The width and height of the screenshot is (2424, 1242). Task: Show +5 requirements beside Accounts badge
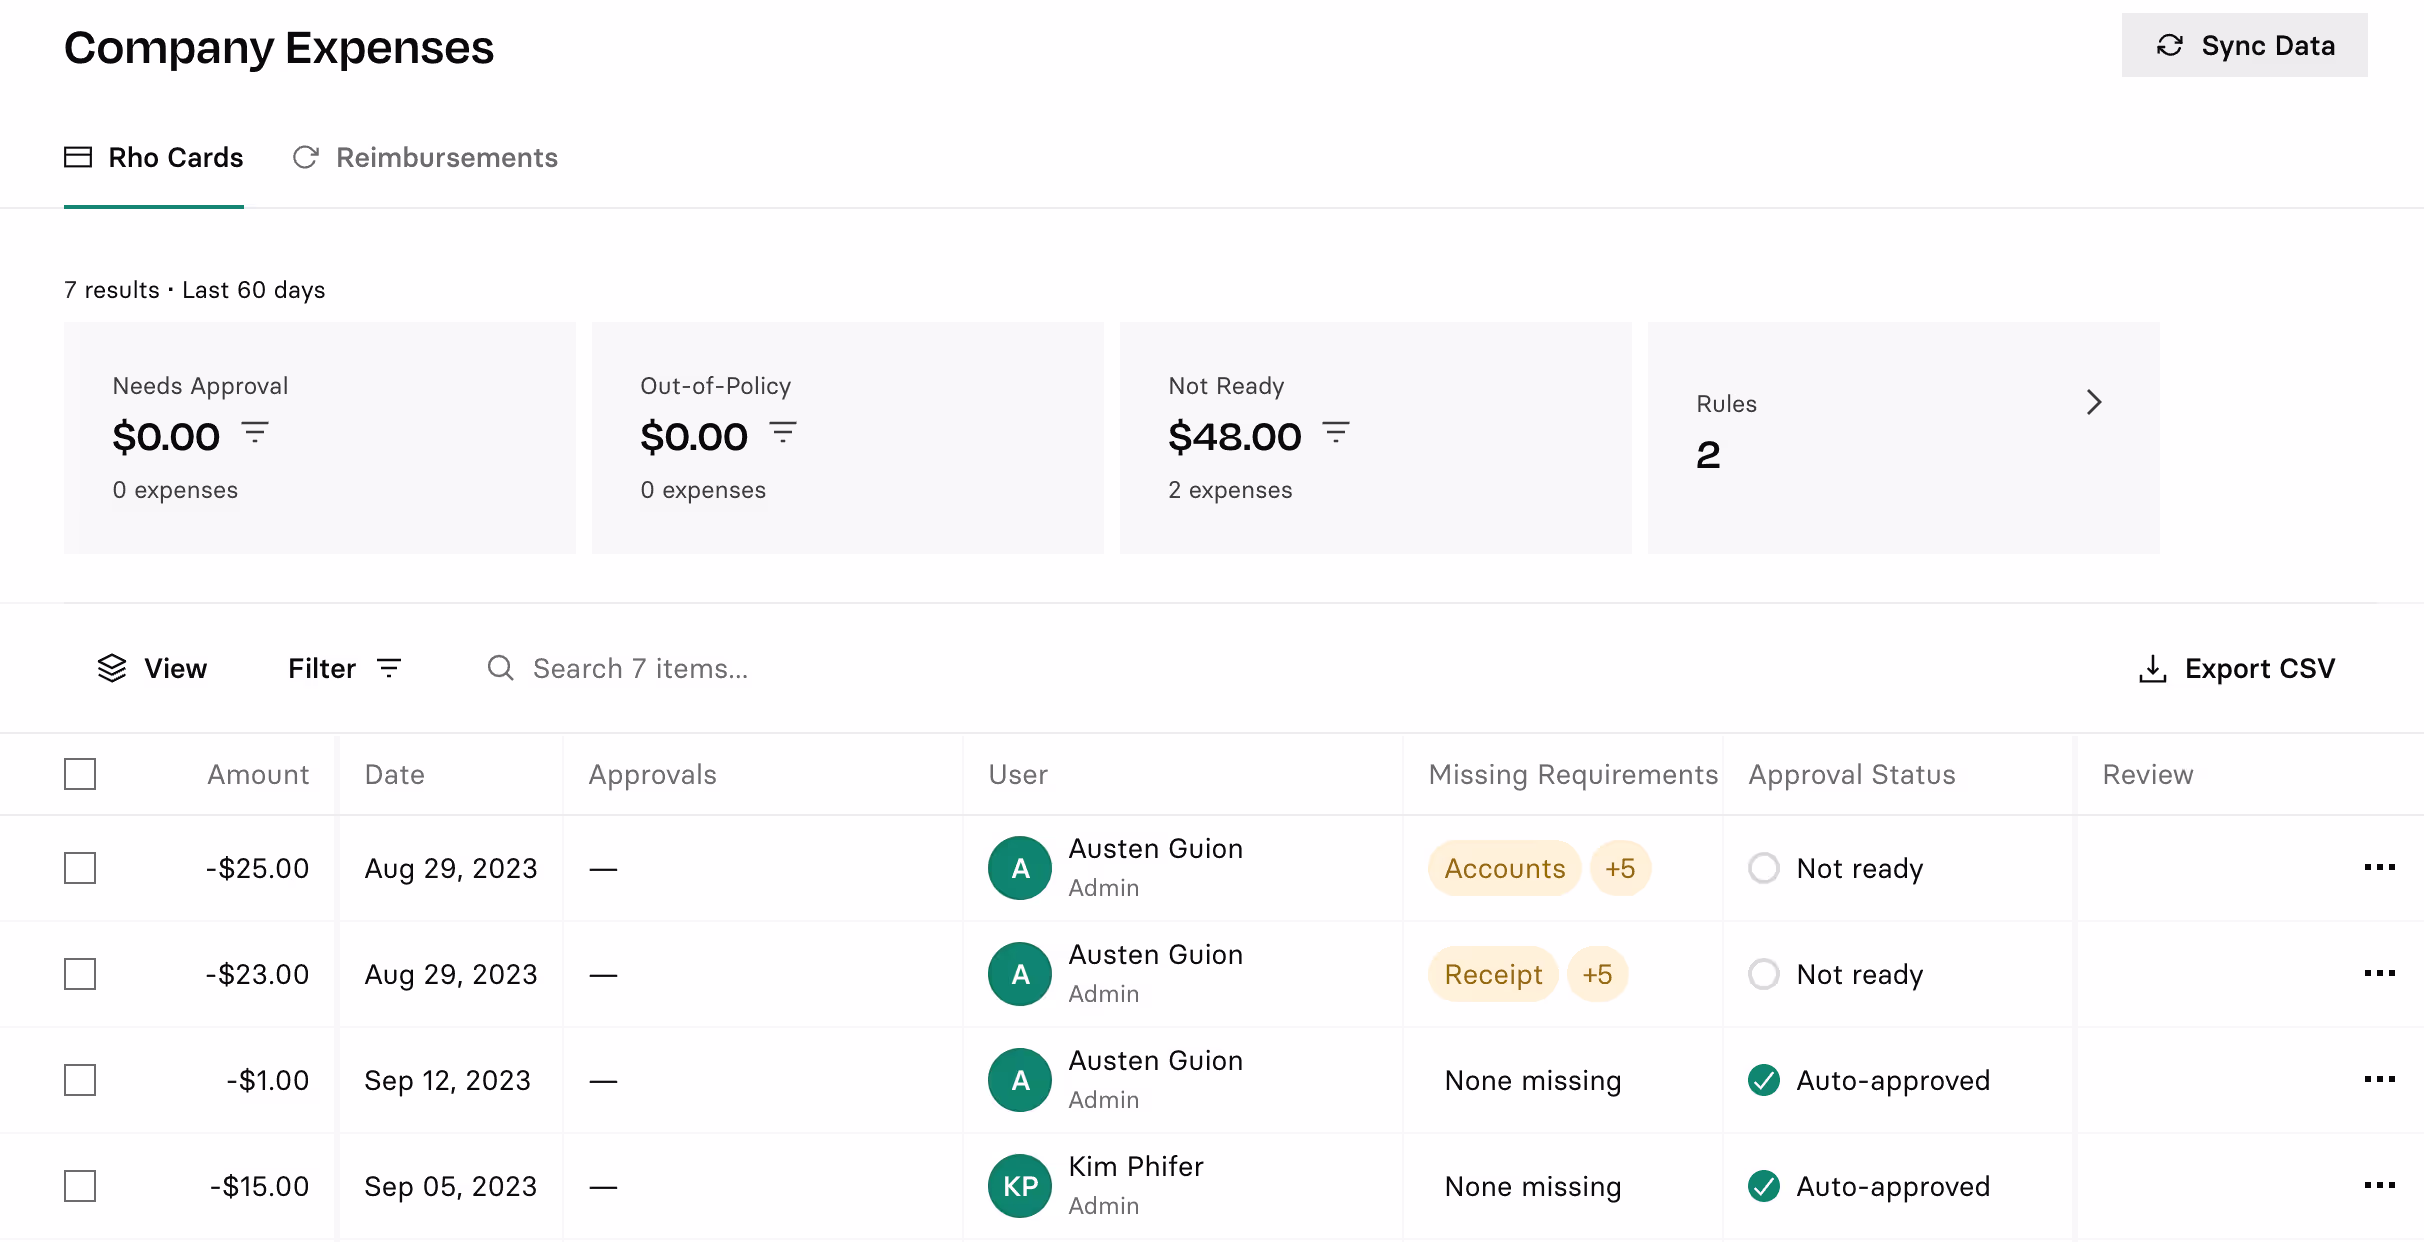point(1620,868)
